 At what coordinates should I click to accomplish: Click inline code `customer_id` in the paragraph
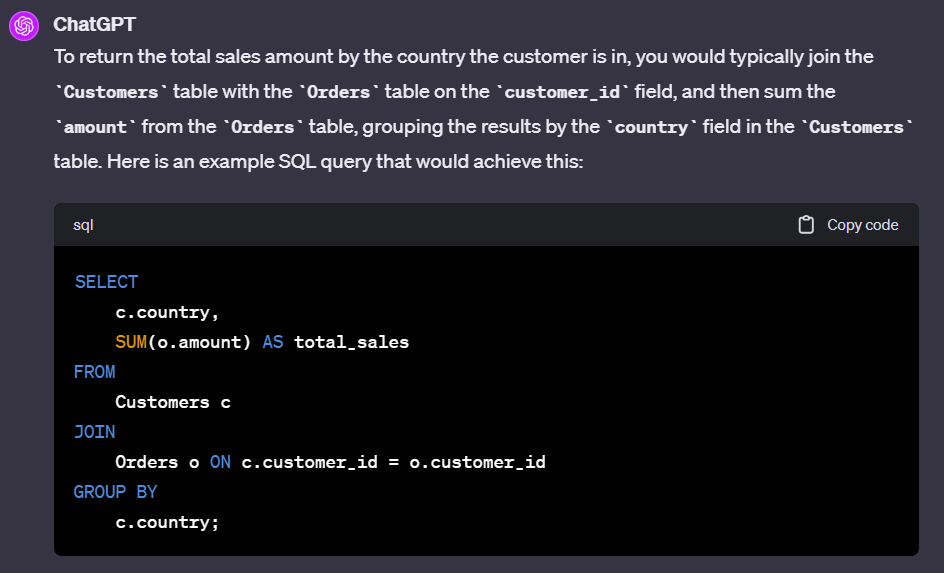pos(563,92)
